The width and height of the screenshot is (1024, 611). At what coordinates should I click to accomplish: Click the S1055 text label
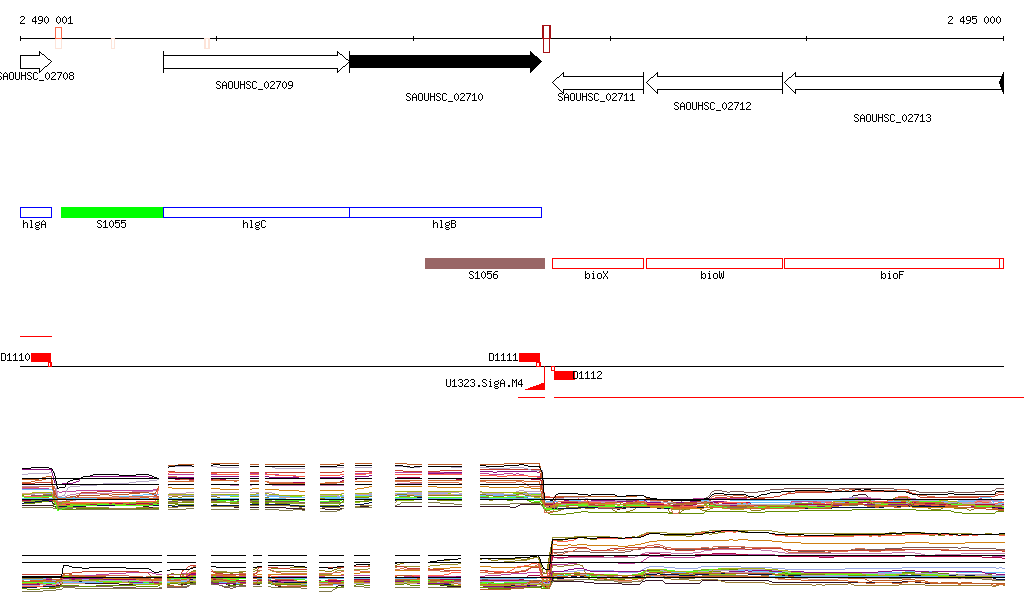[x=111, y=224]
